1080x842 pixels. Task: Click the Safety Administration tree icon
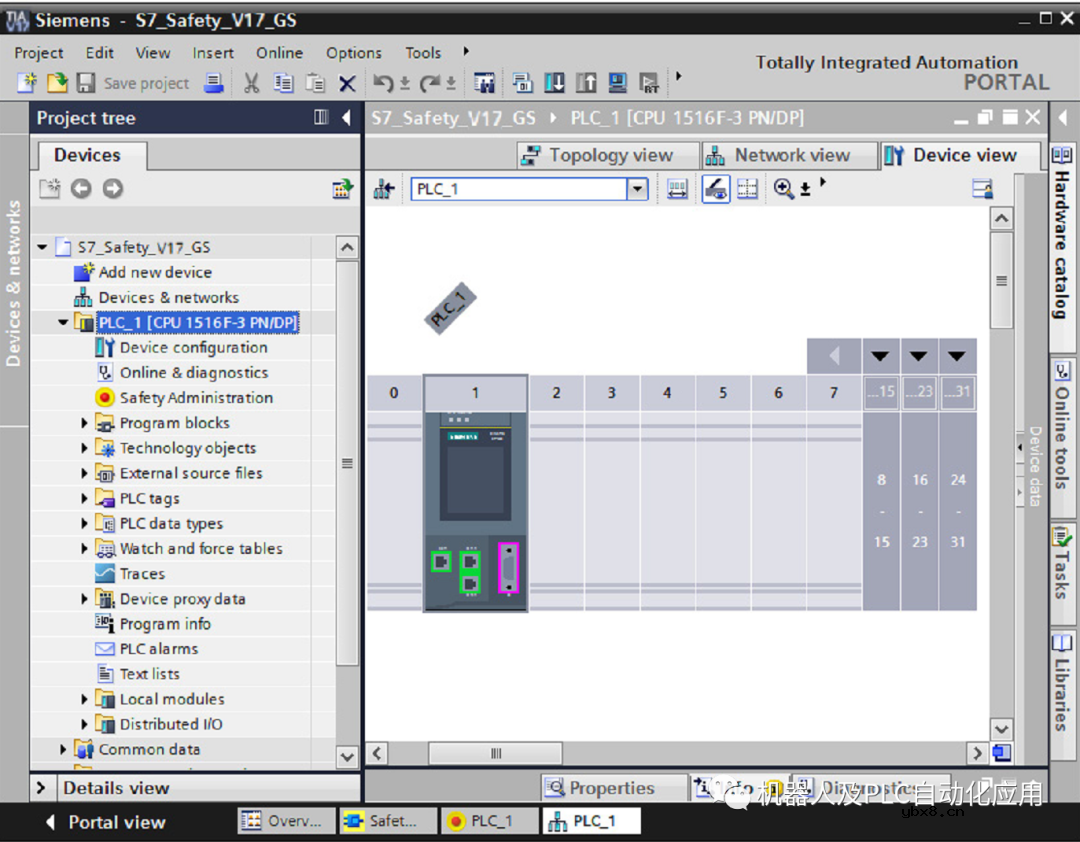point(105,398)
